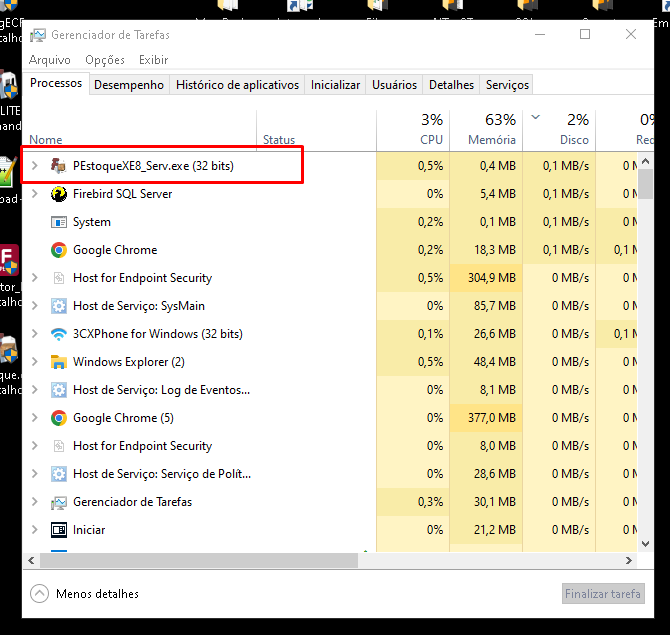Image resolution: width=670 pixels, height=635 pixels.
Task: Click the vertical scrollbar down arrow
Action: pyautogui.click(x=646, y=544)
